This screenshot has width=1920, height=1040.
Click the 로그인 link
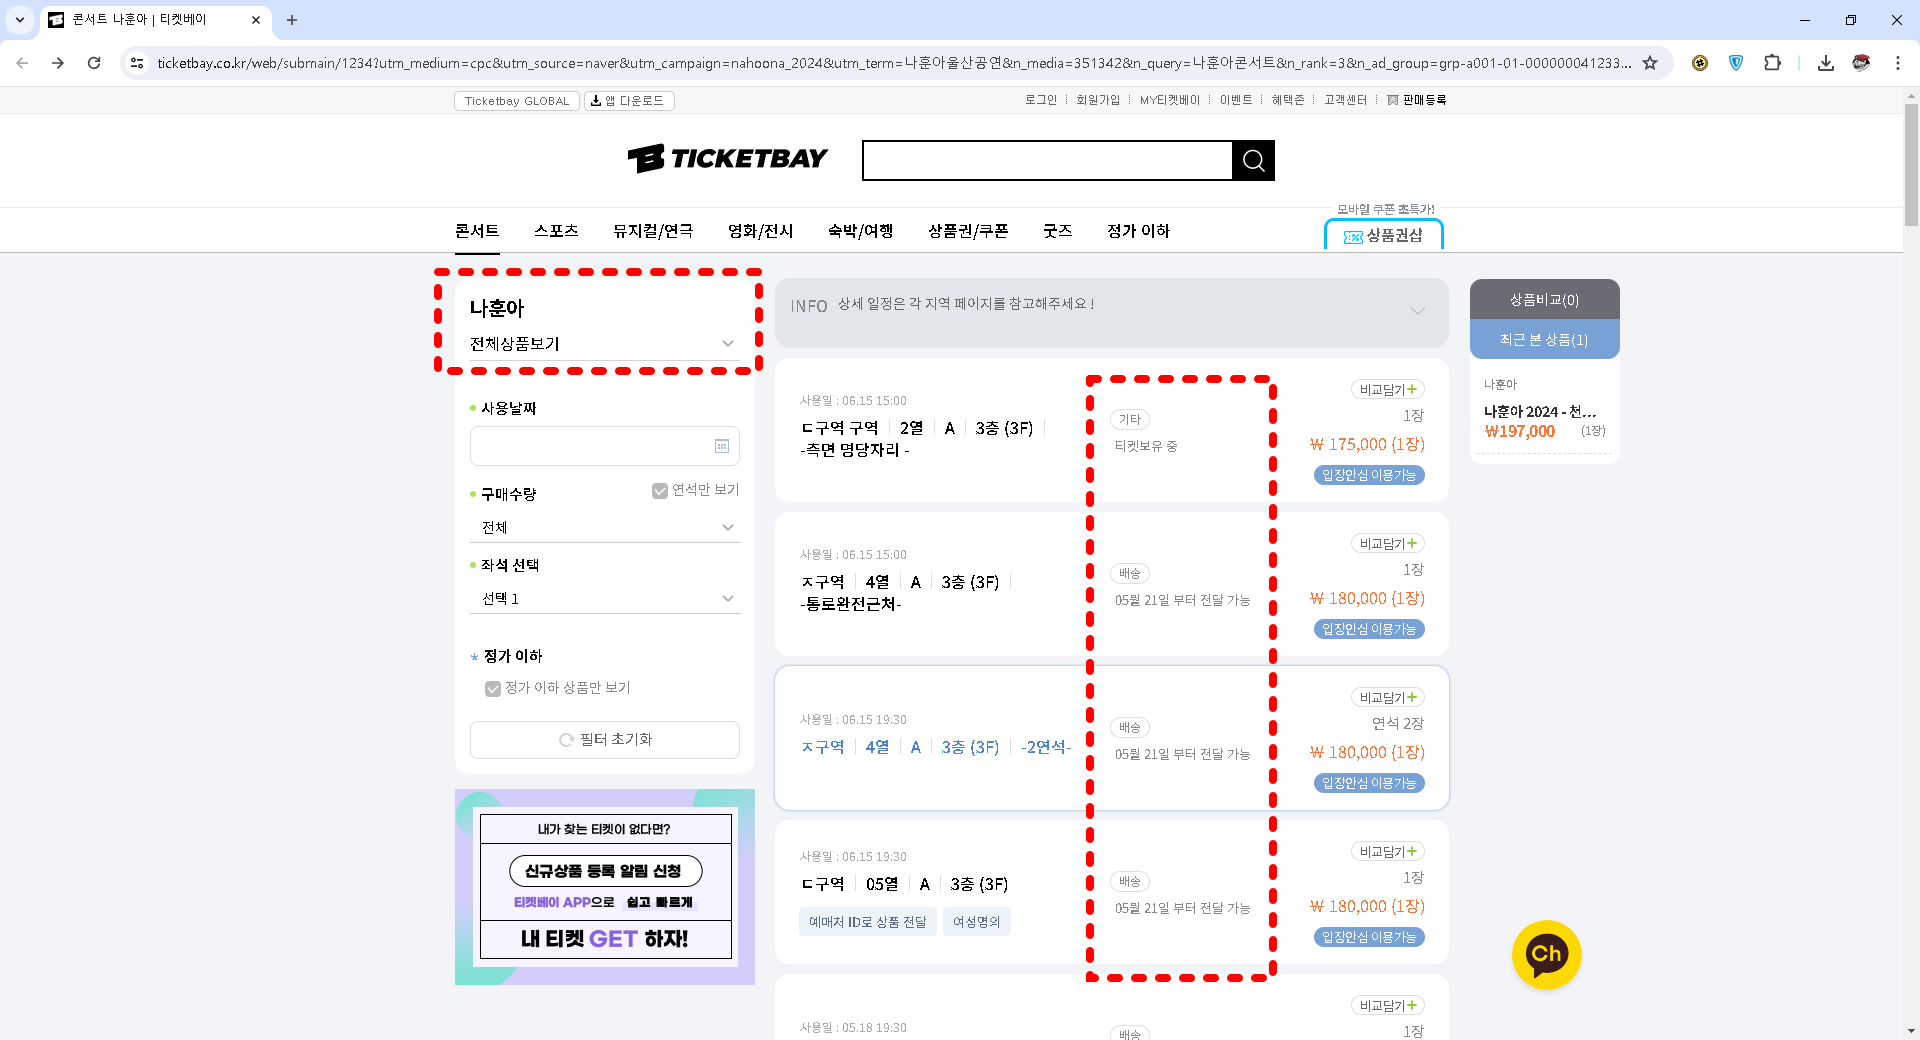point(1040,100)
